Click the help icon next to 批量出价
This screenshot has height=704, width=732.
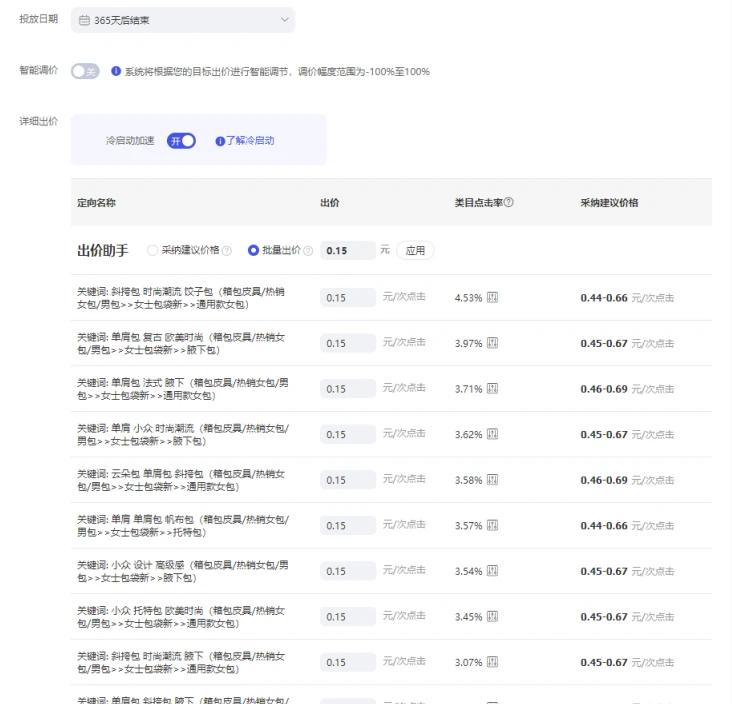[x=308, y=251]
